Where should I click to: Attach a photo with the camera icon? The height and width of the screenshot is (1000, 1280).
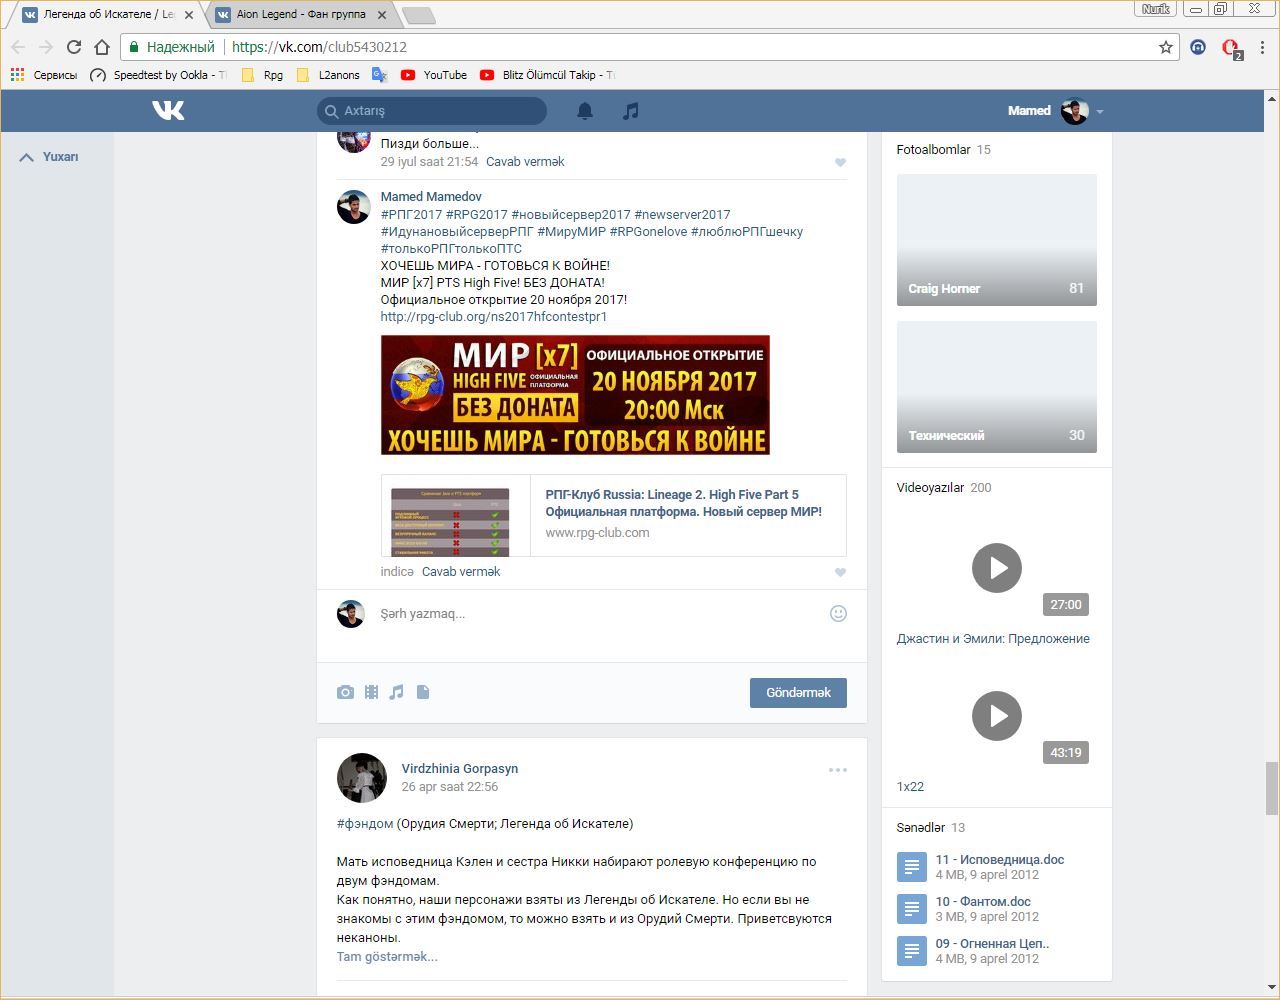345,692
